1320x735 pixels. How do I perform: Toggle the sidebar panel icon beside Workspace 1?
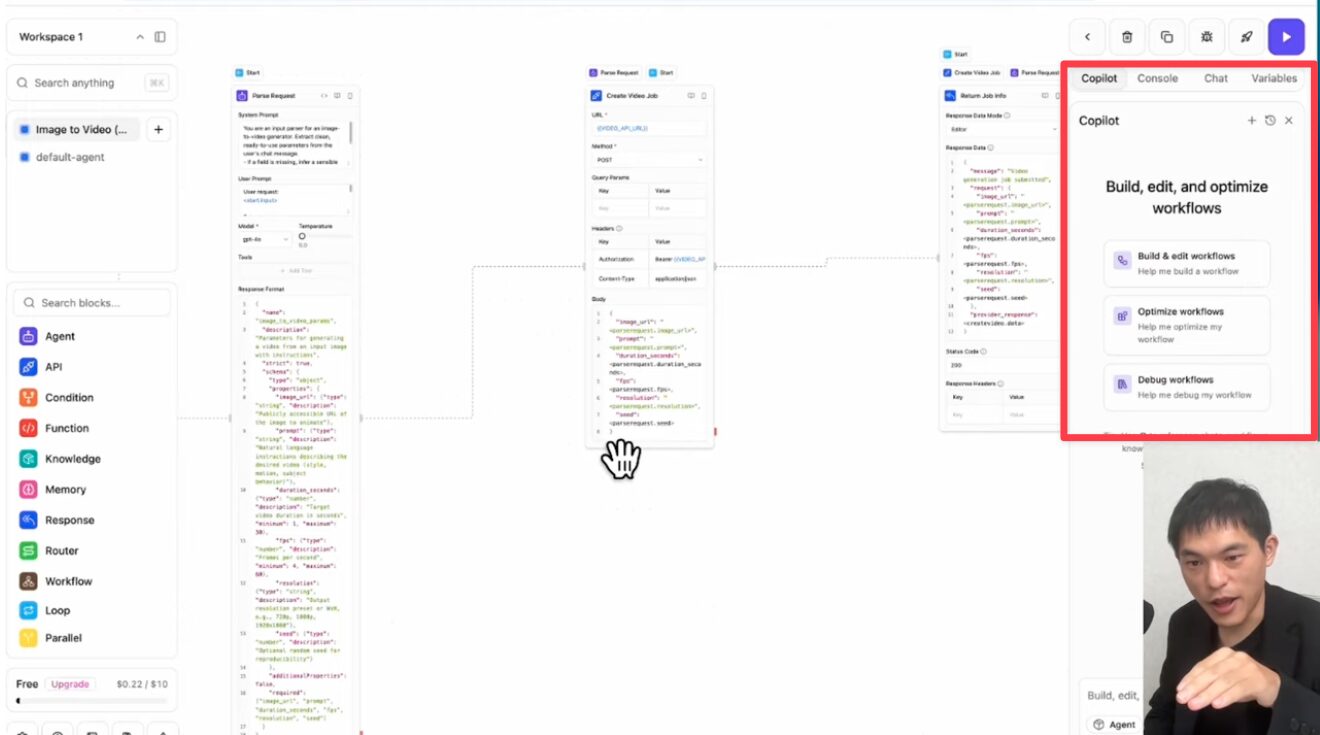coord(160,37)
